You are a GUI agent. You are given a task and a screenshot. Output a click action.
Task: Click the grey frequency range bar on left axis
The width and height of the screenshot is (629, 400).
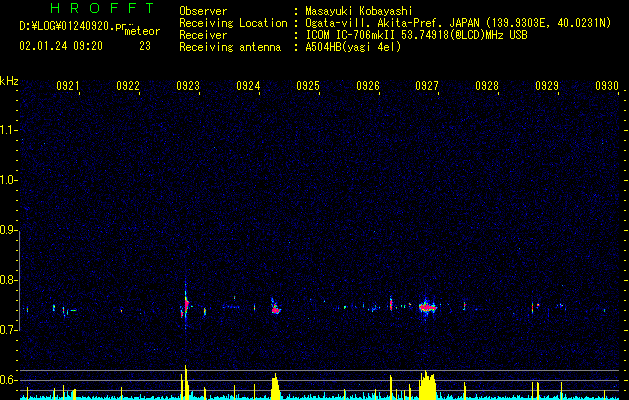coord(19,281)
